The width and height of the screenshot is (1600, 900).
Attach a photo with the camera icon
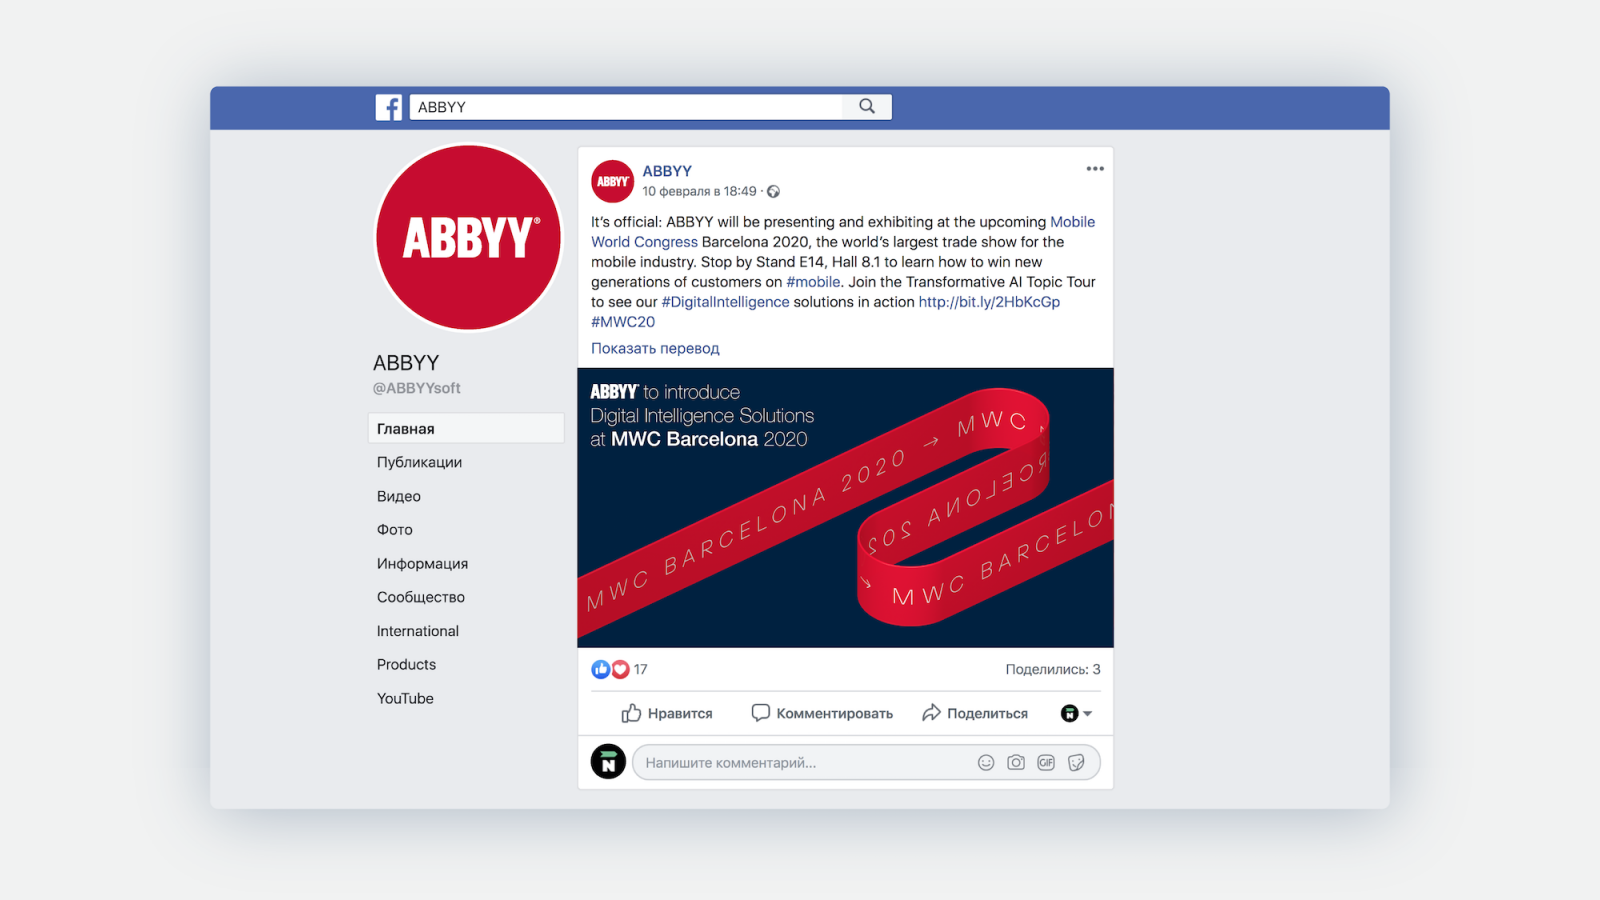[1016, 763]
